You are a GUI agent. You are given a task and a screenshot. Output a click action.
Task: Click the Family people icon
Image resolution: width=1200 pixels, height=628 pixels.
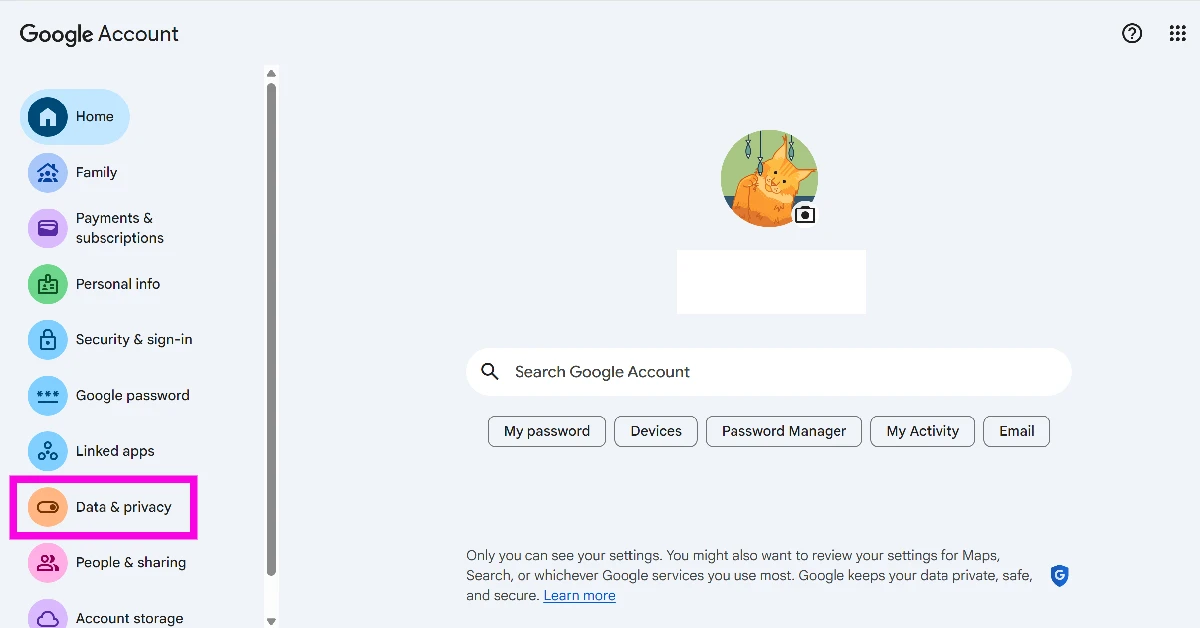(47, 173)
